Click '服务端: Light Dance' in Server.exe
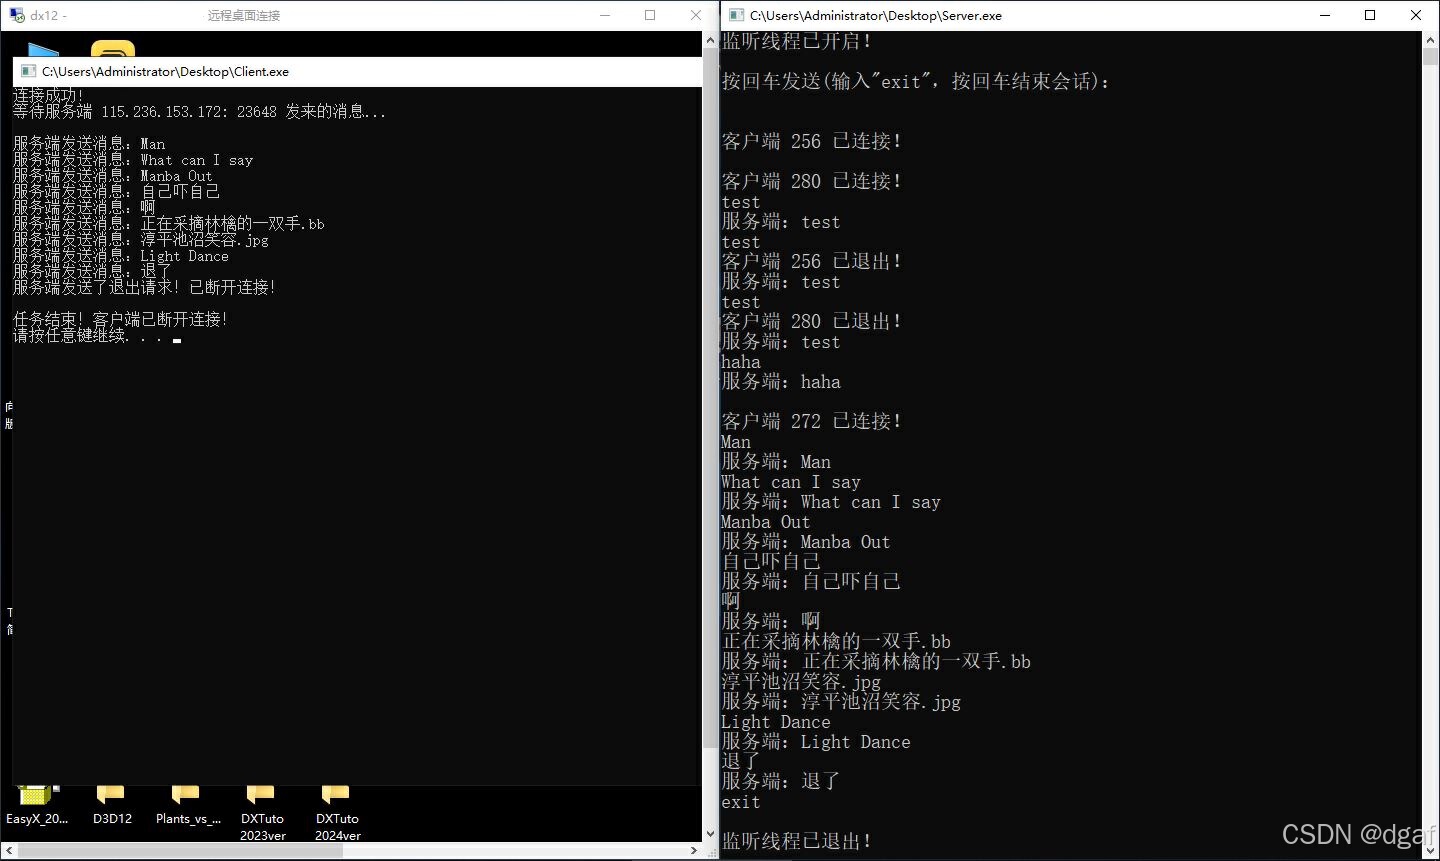Screen dimensions: 1440x861 click(816, 741)
